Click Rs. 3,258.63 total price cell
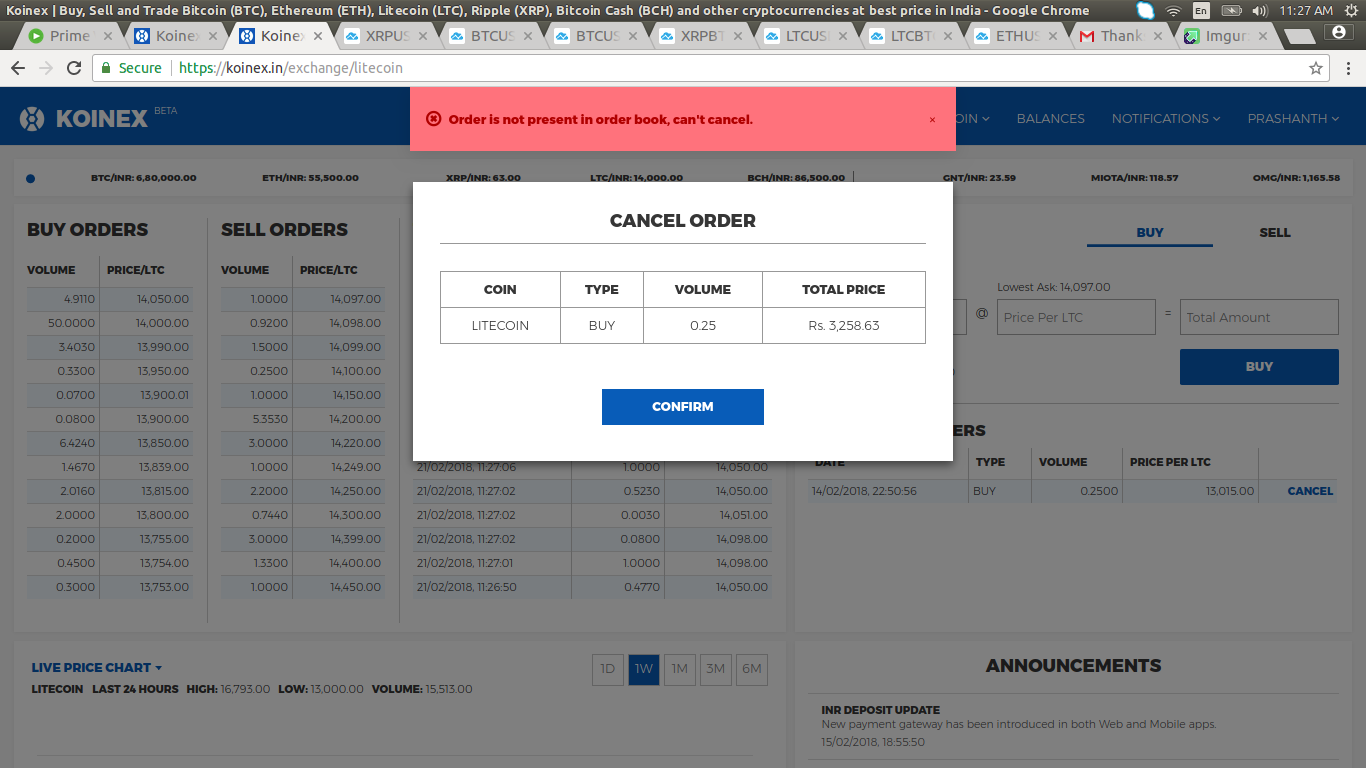Viewport: 1366px width, 768px height. pyautogui.click(x=844, y=325)
